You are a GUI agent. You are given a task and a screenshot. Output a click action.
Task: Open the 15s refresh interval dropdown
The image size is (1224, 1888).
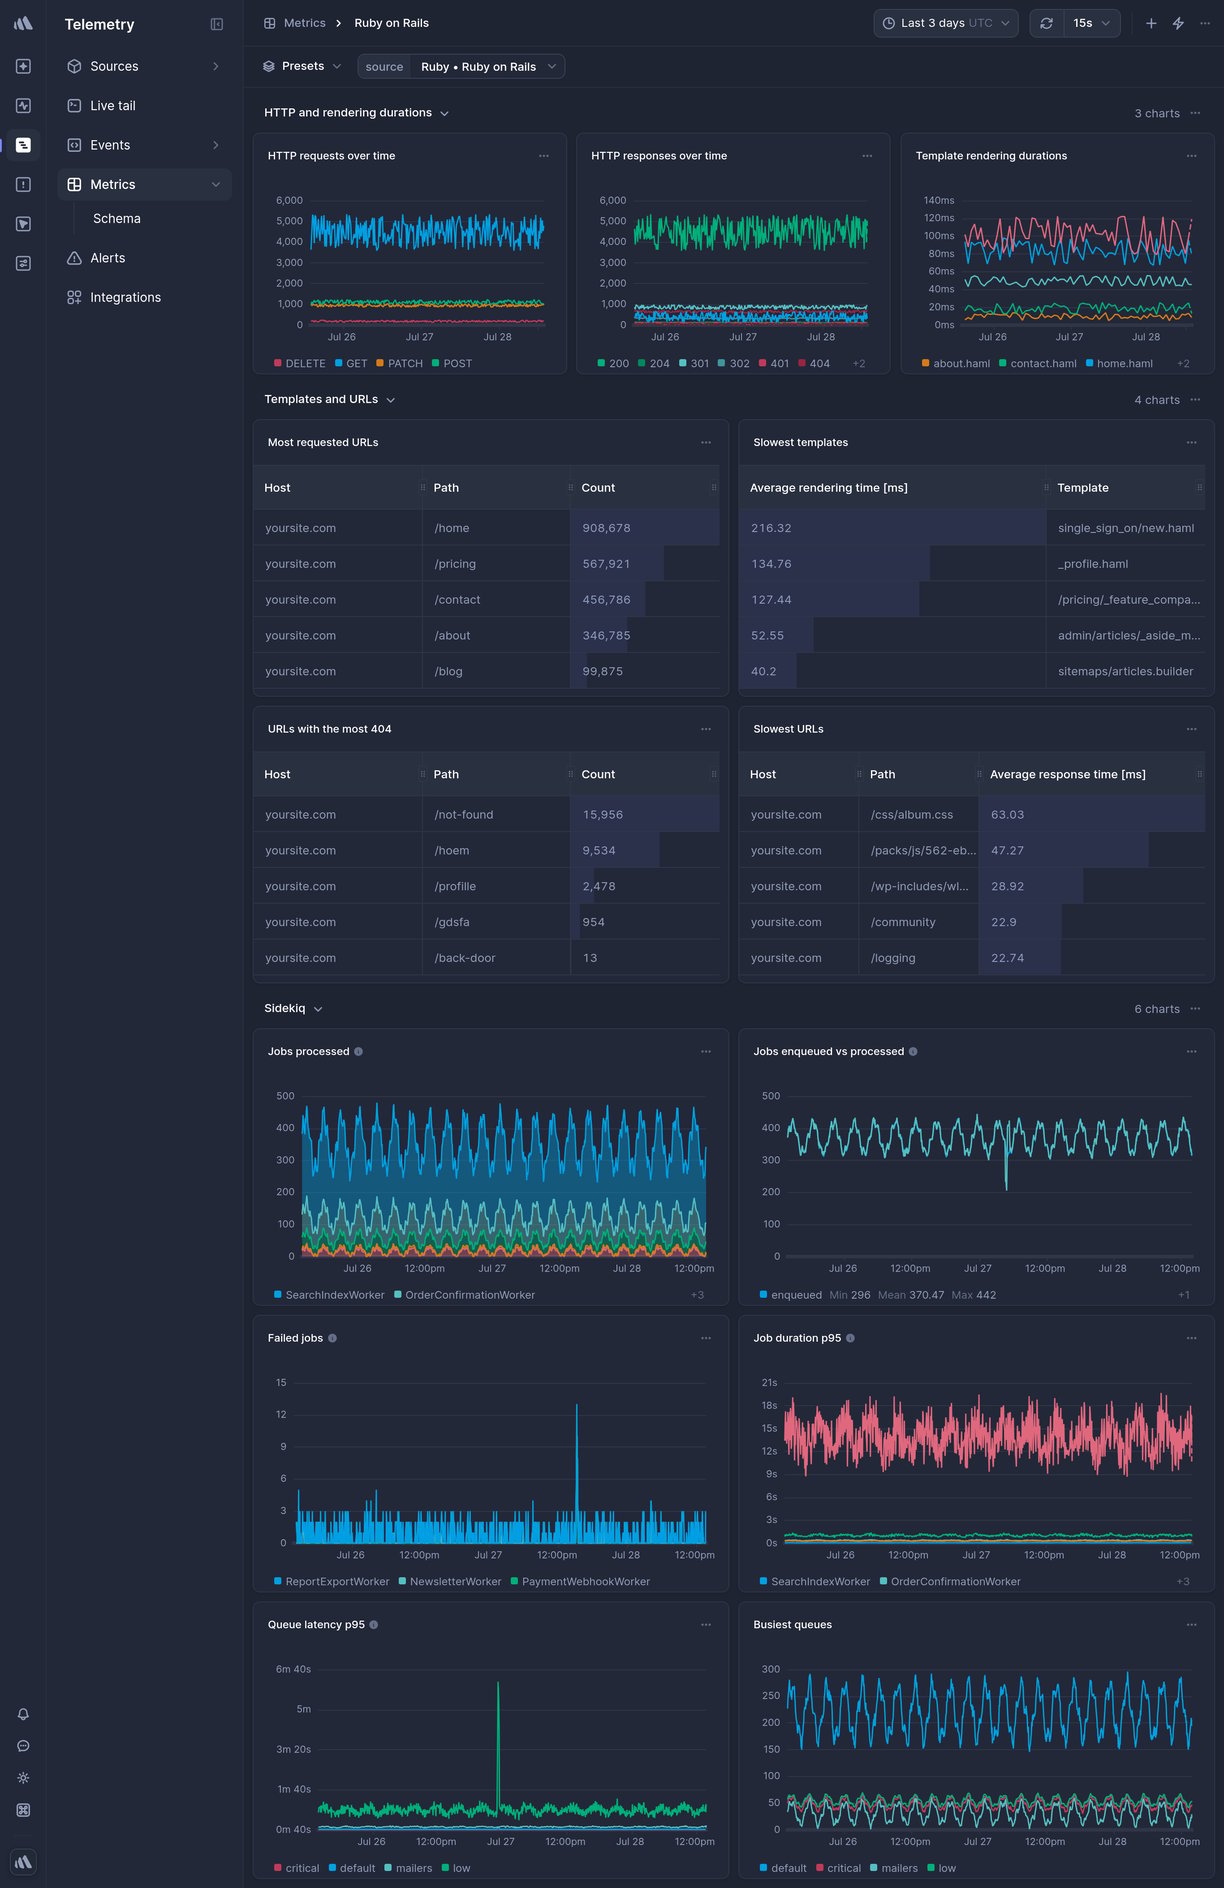pyautogui.click(x=1092, y=23)
